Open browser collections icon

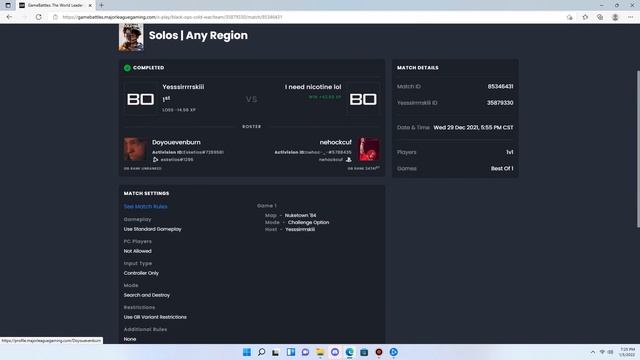[x=600, y=17]
